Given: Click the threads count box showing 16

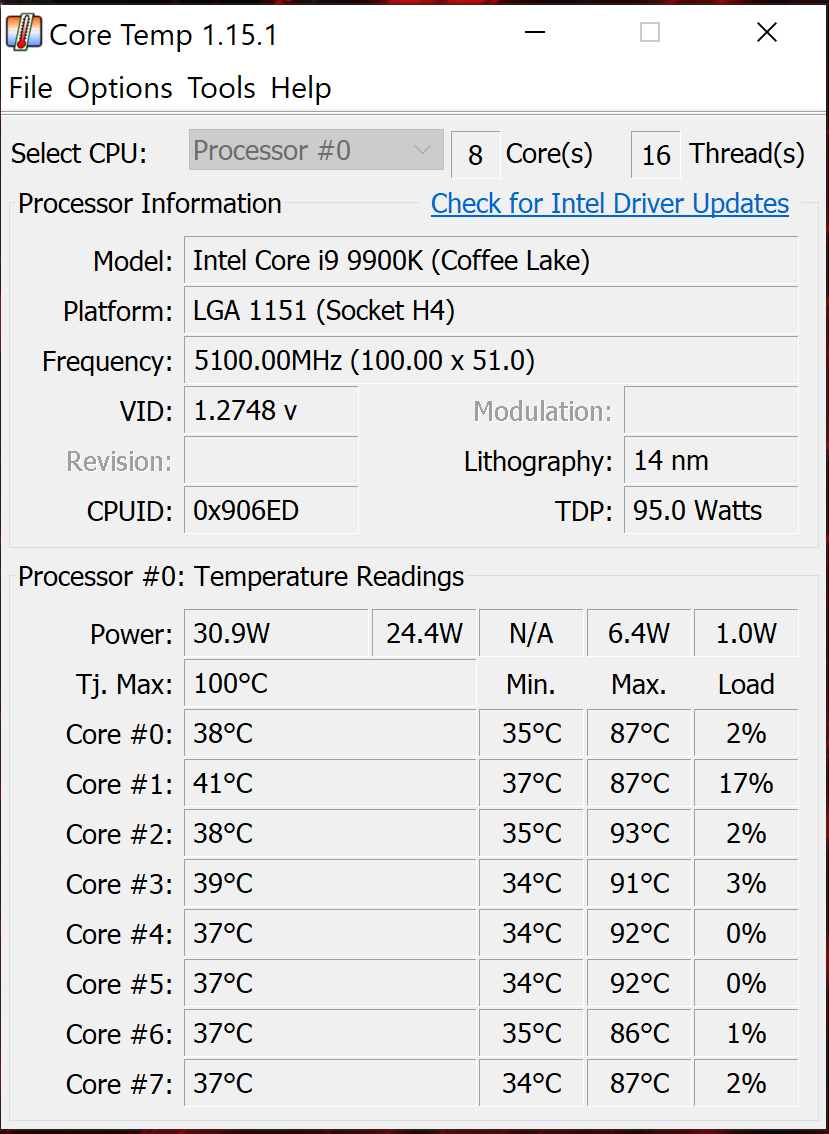Looking at the screenshot, I should pyautogui.click(x=655, y=155).
